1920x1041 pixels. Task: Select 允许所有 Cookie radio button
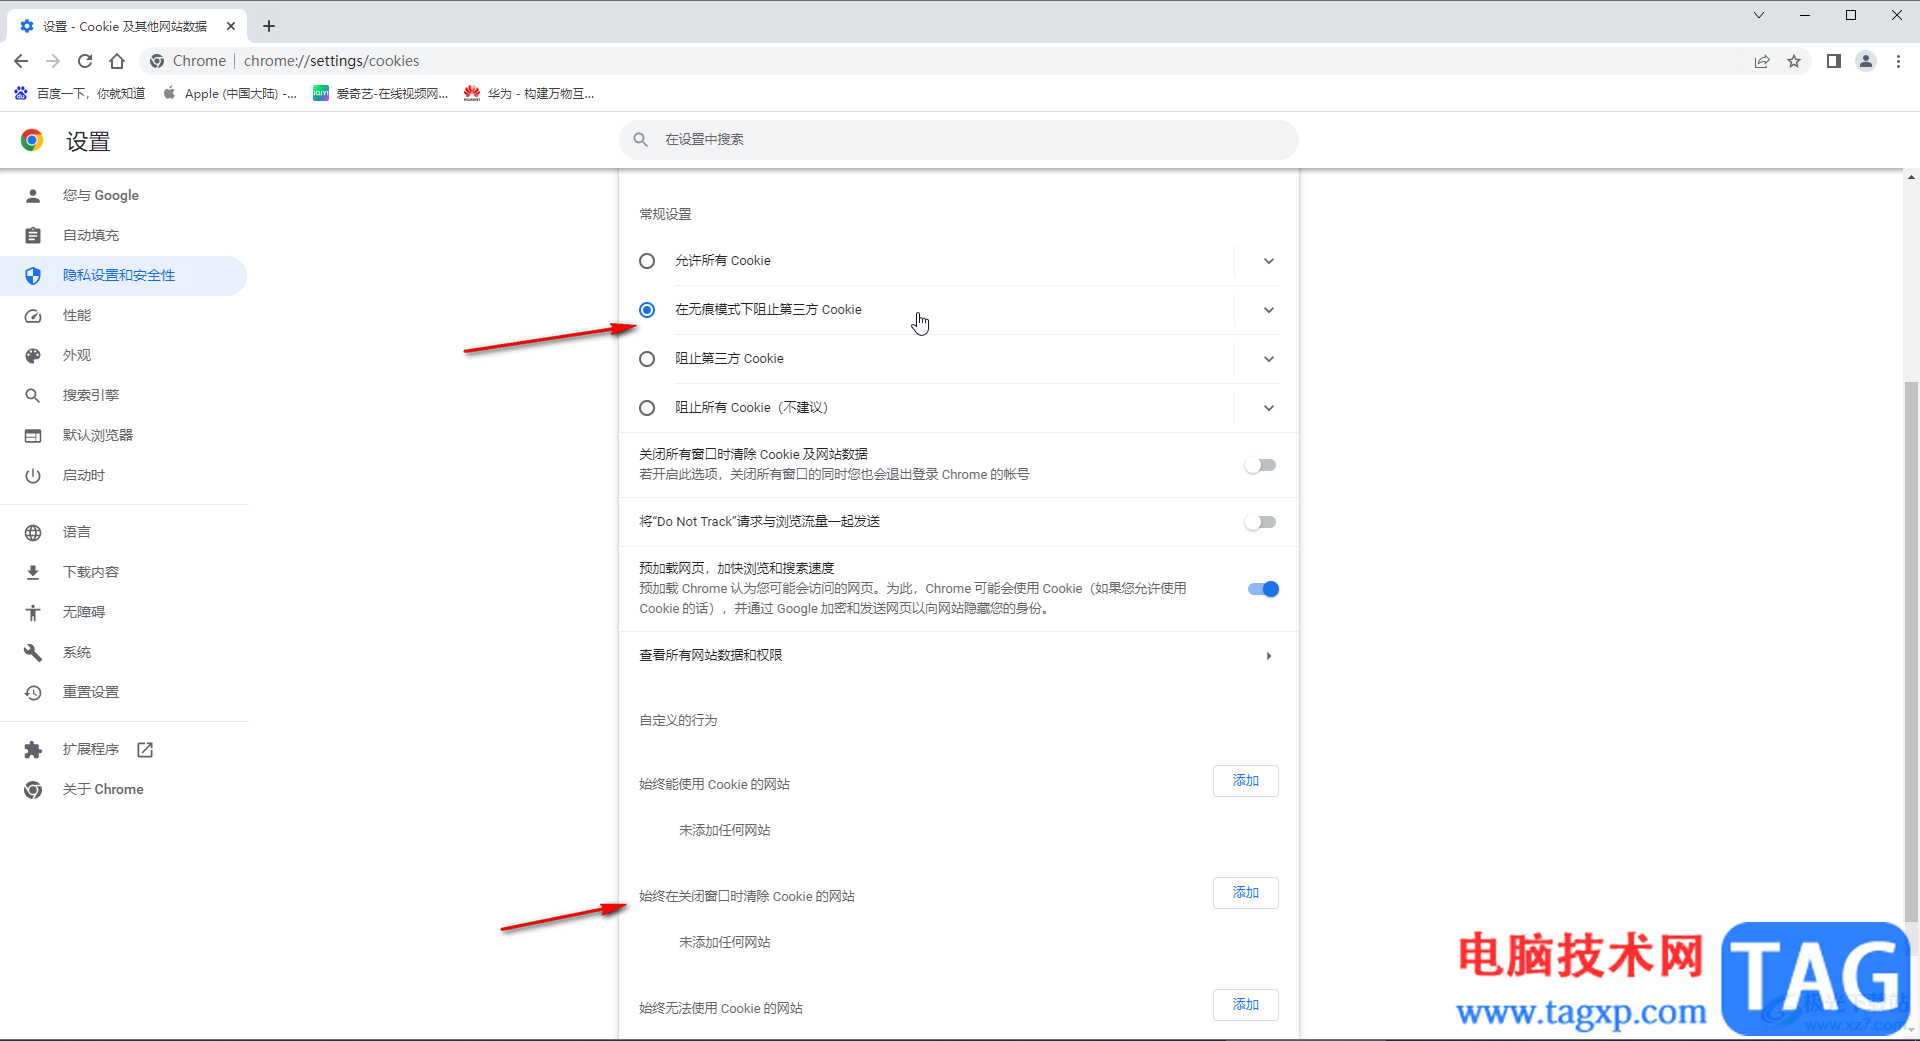(x=647, y=261)
